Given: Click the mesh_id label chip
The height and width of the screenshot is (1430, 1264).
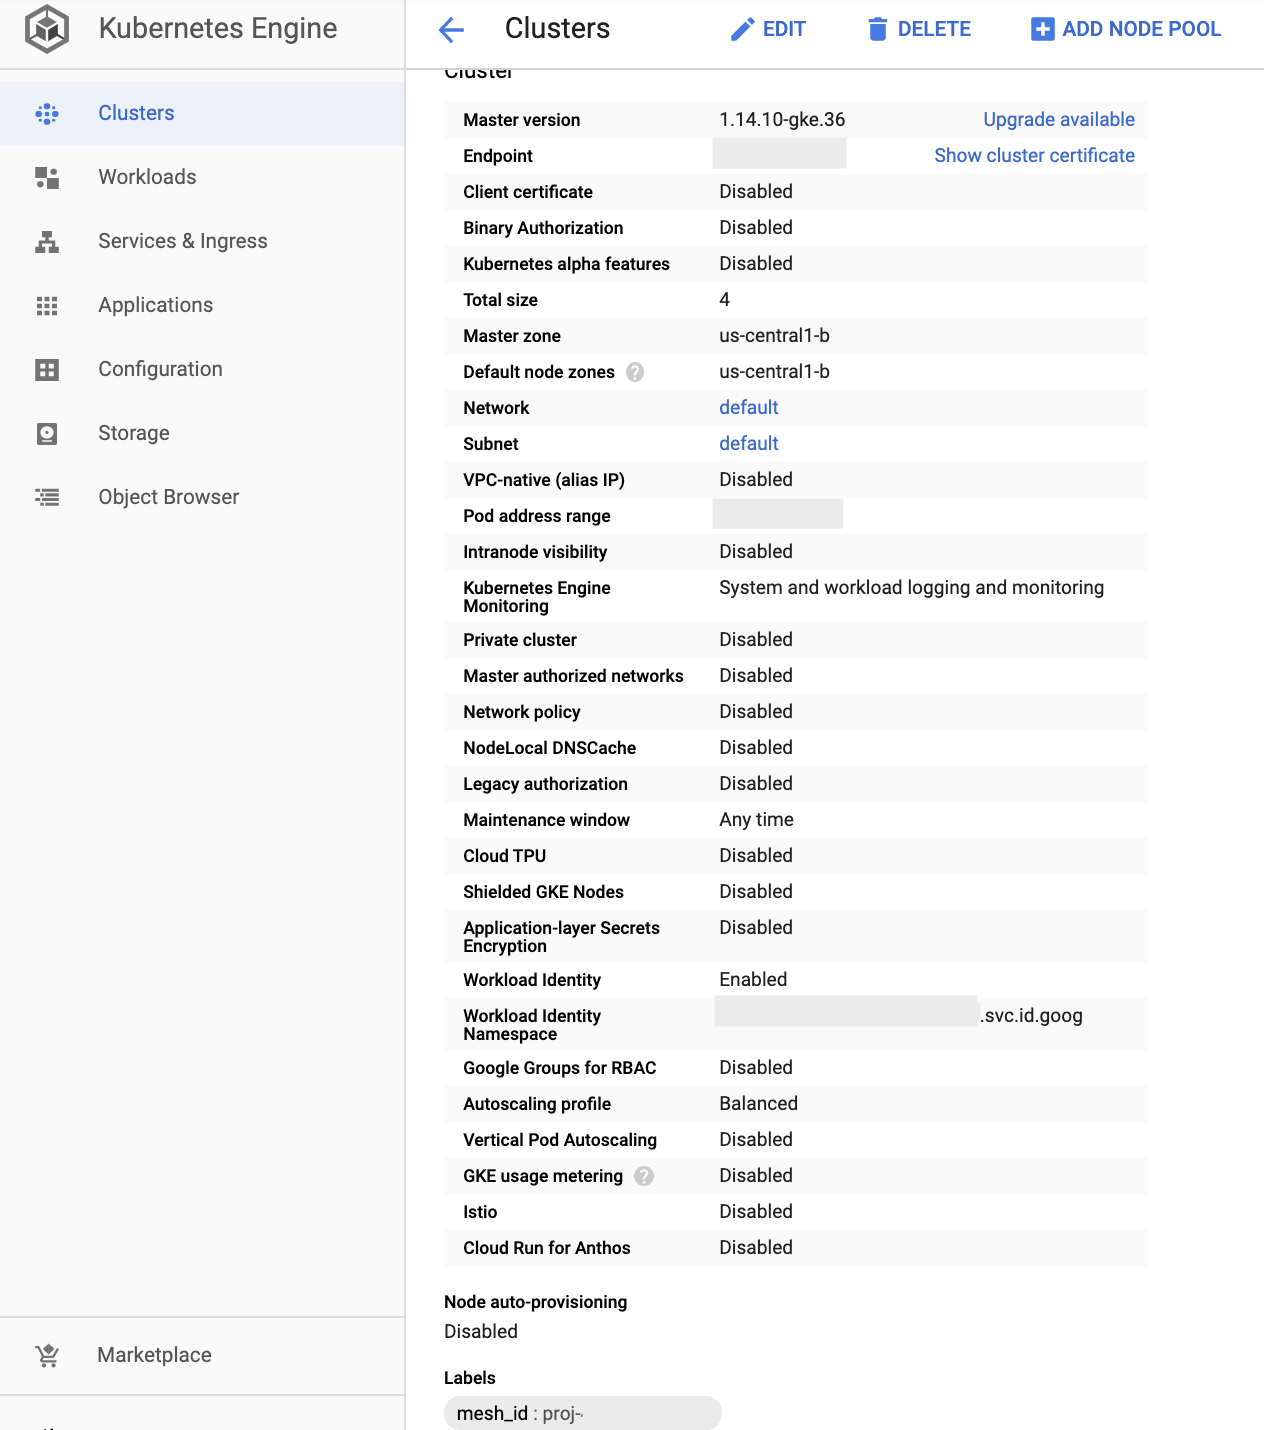Looking at the screenshot, I should point(582,1413).
